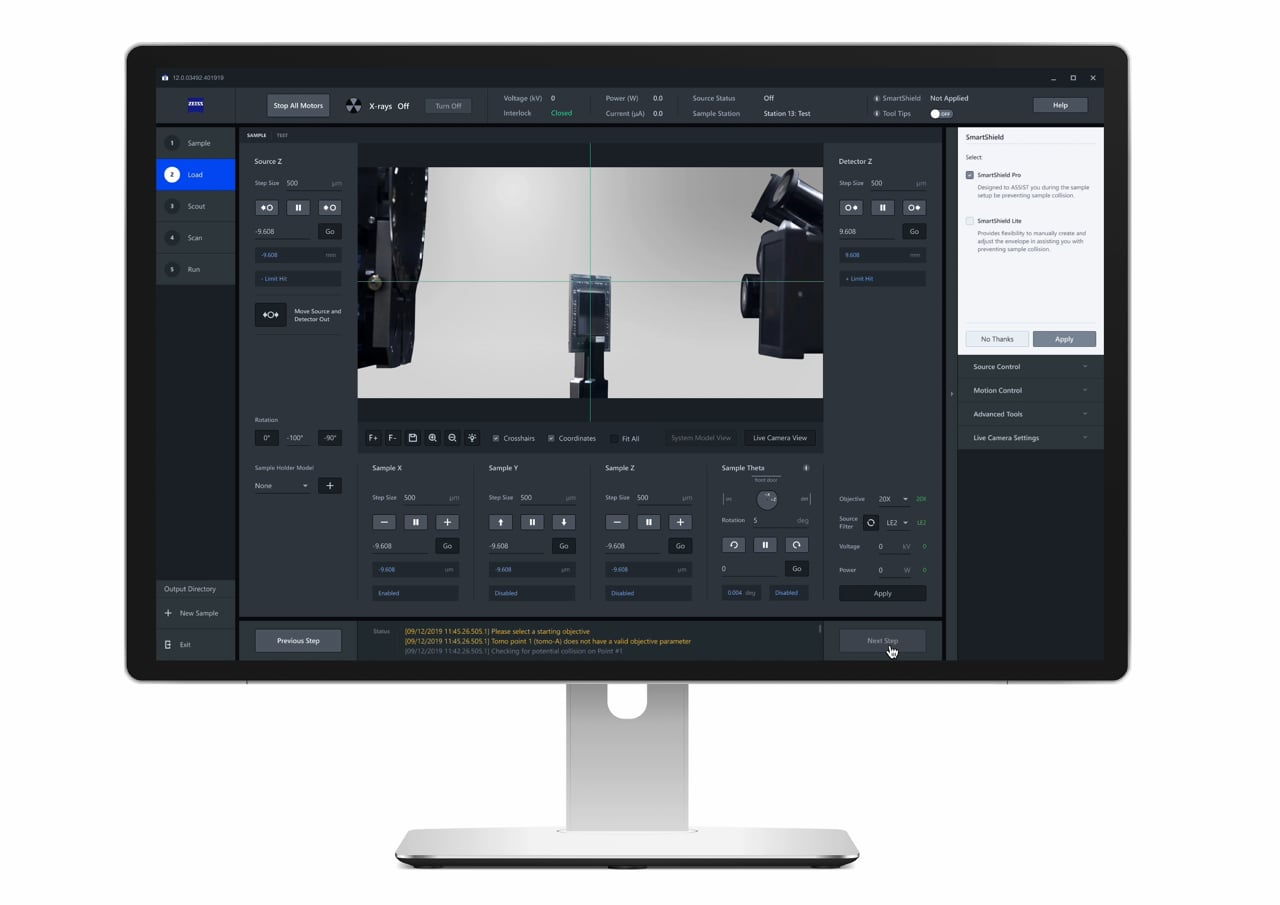Open the Sample Holder Model dropdown

[282, 486]
